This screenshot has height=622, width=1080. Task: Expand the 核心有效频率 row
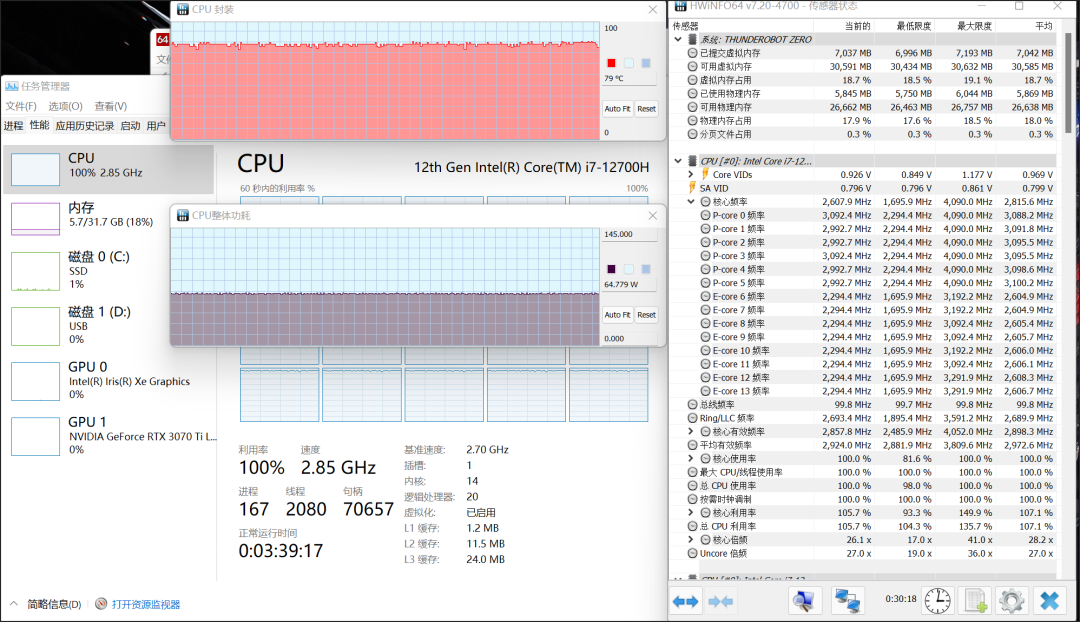click(691, 431)
